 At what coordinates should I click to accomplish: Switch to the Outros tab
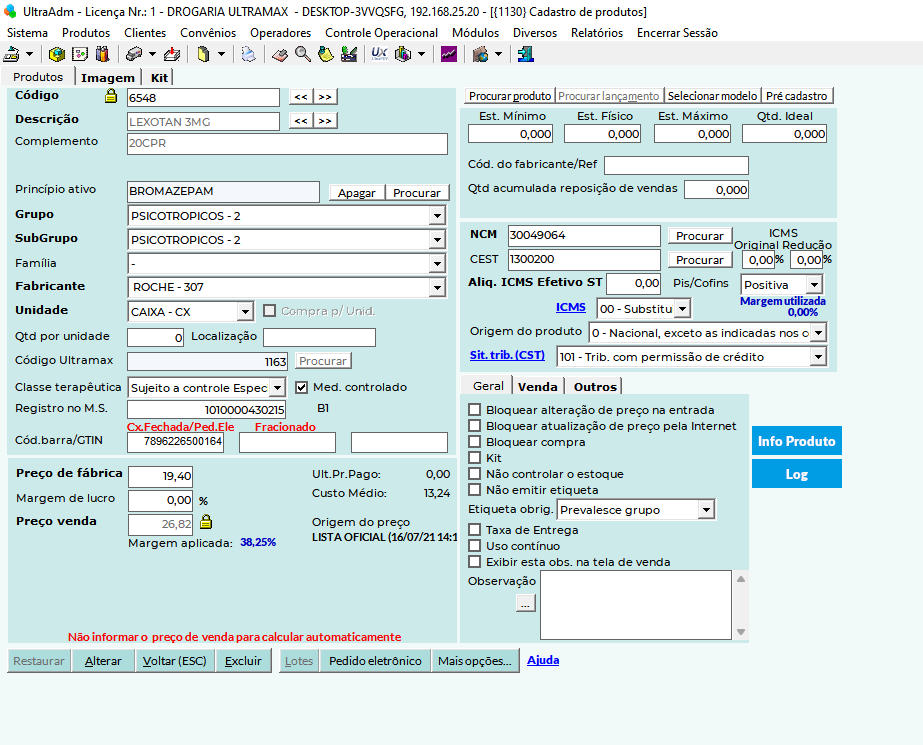pyautogui.click(x=595, y=387)
